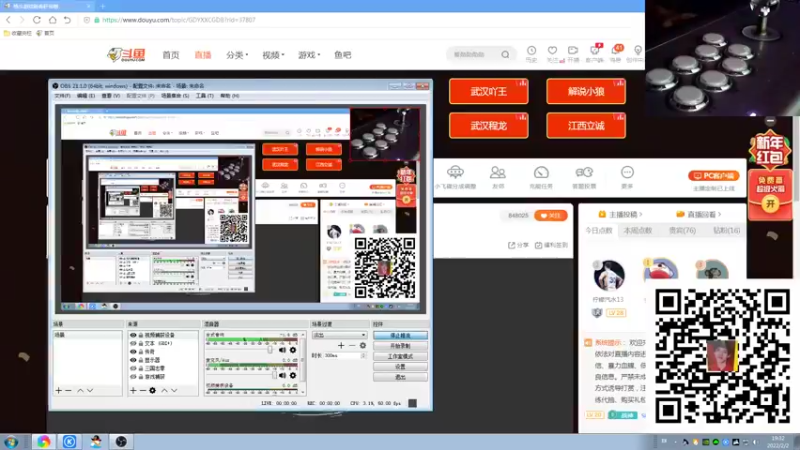This screenshot has width=800, height=450.
Task: Open the gauge task icon
Action: (541, 172)
